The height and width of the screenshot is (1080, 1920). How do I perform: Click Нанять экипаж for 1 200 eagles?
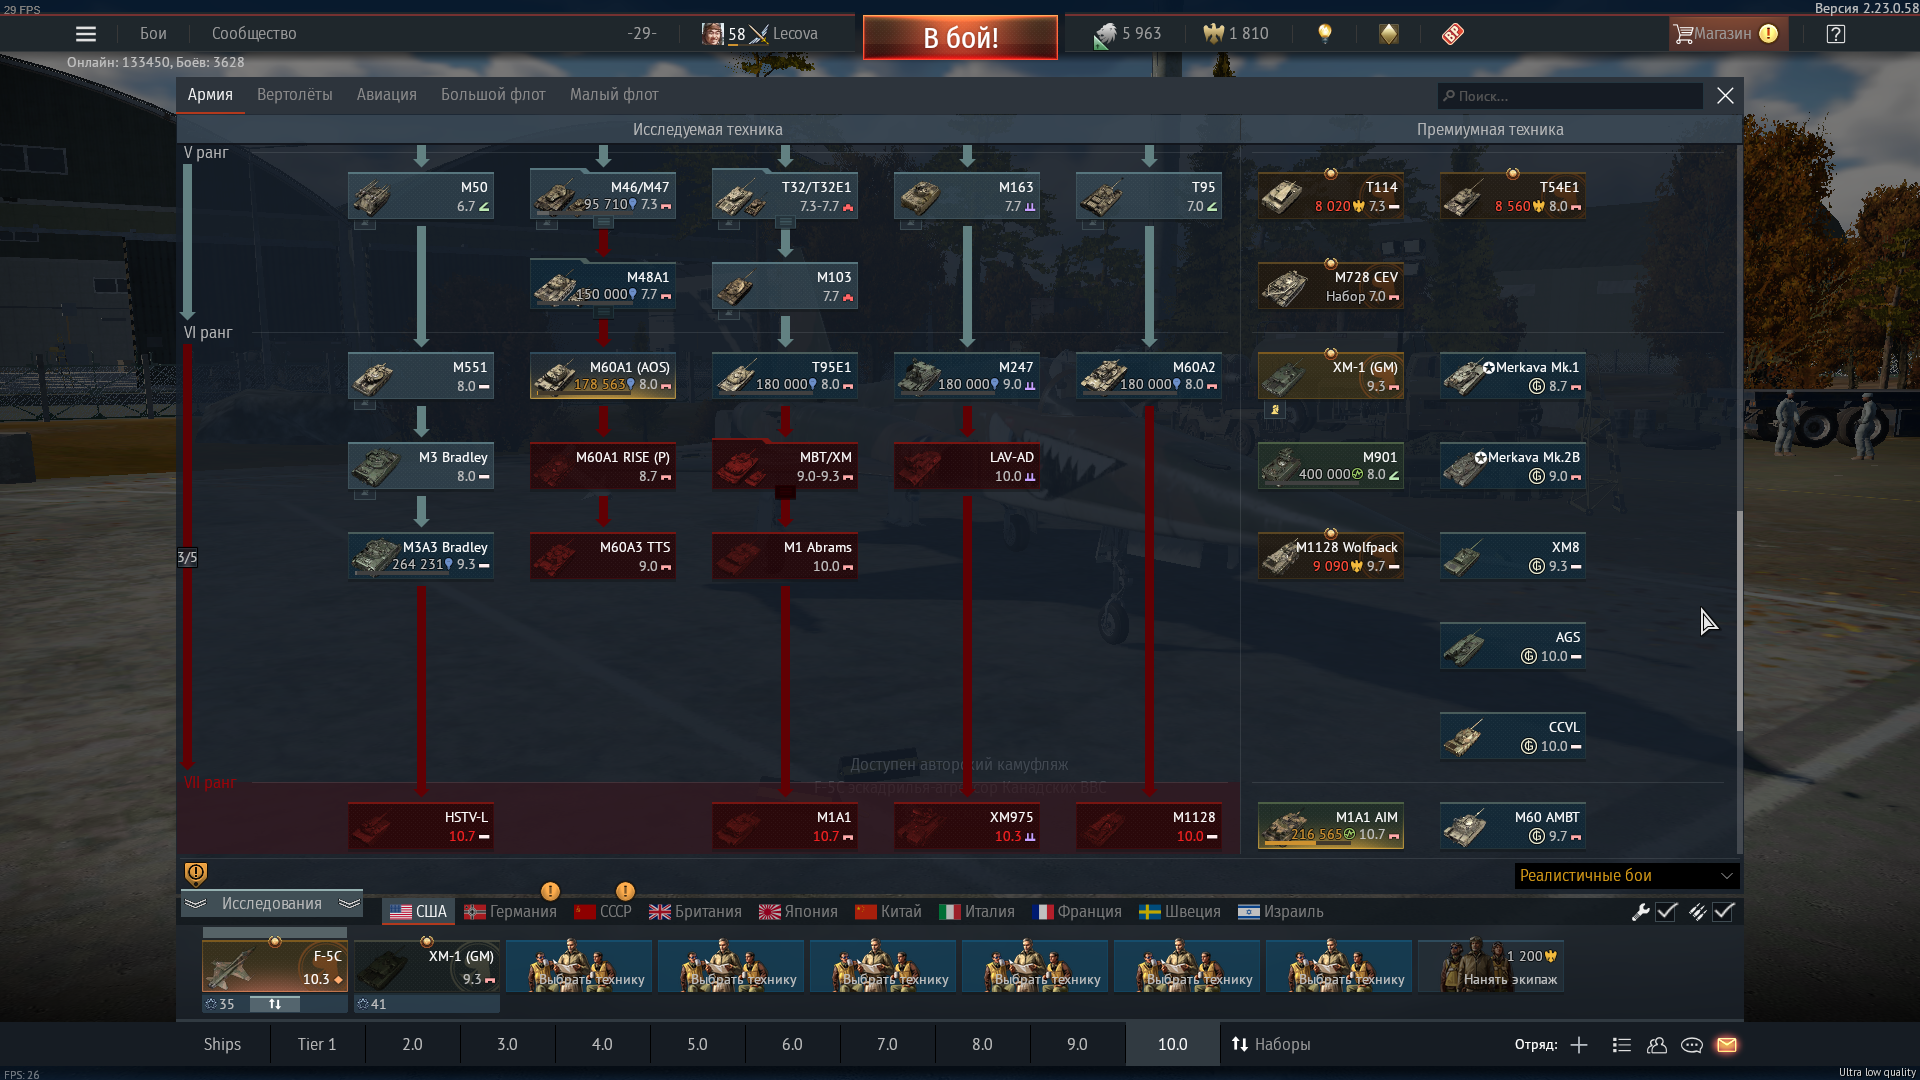tap(1491, 967)
